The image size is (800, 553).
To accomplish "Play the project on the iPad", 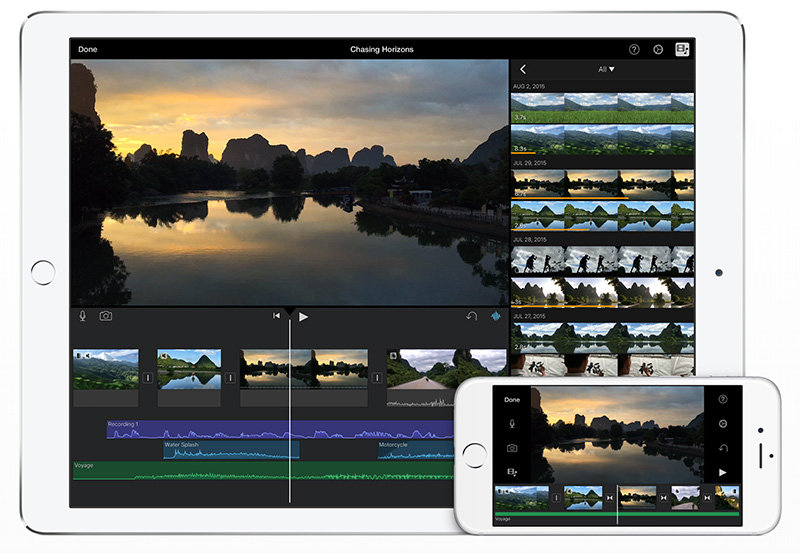I will pos(304,316).
